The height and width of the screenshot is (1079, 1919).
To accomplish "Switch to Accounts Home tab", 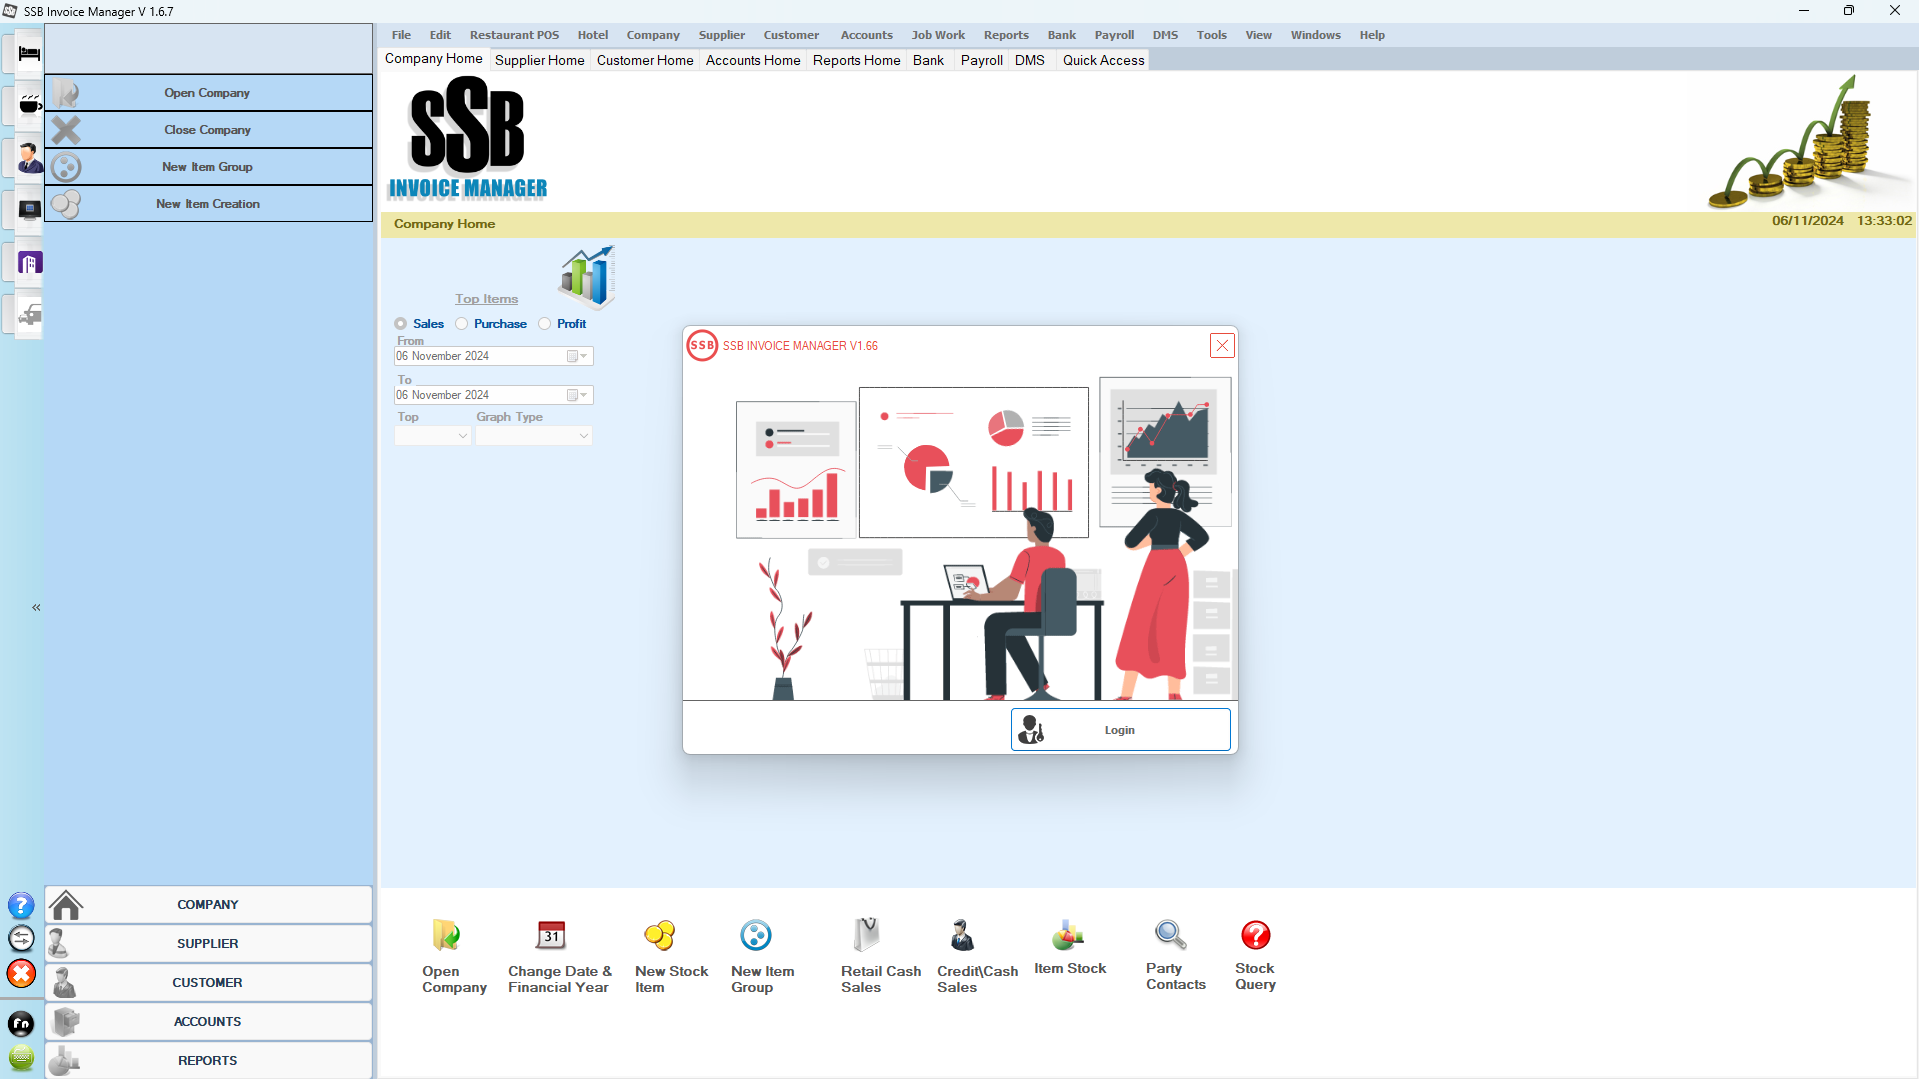I will (753, 60).
